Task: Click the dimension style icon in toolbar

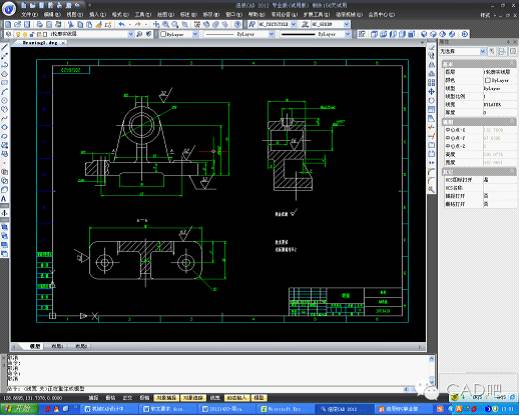Action: coord(305,24)
